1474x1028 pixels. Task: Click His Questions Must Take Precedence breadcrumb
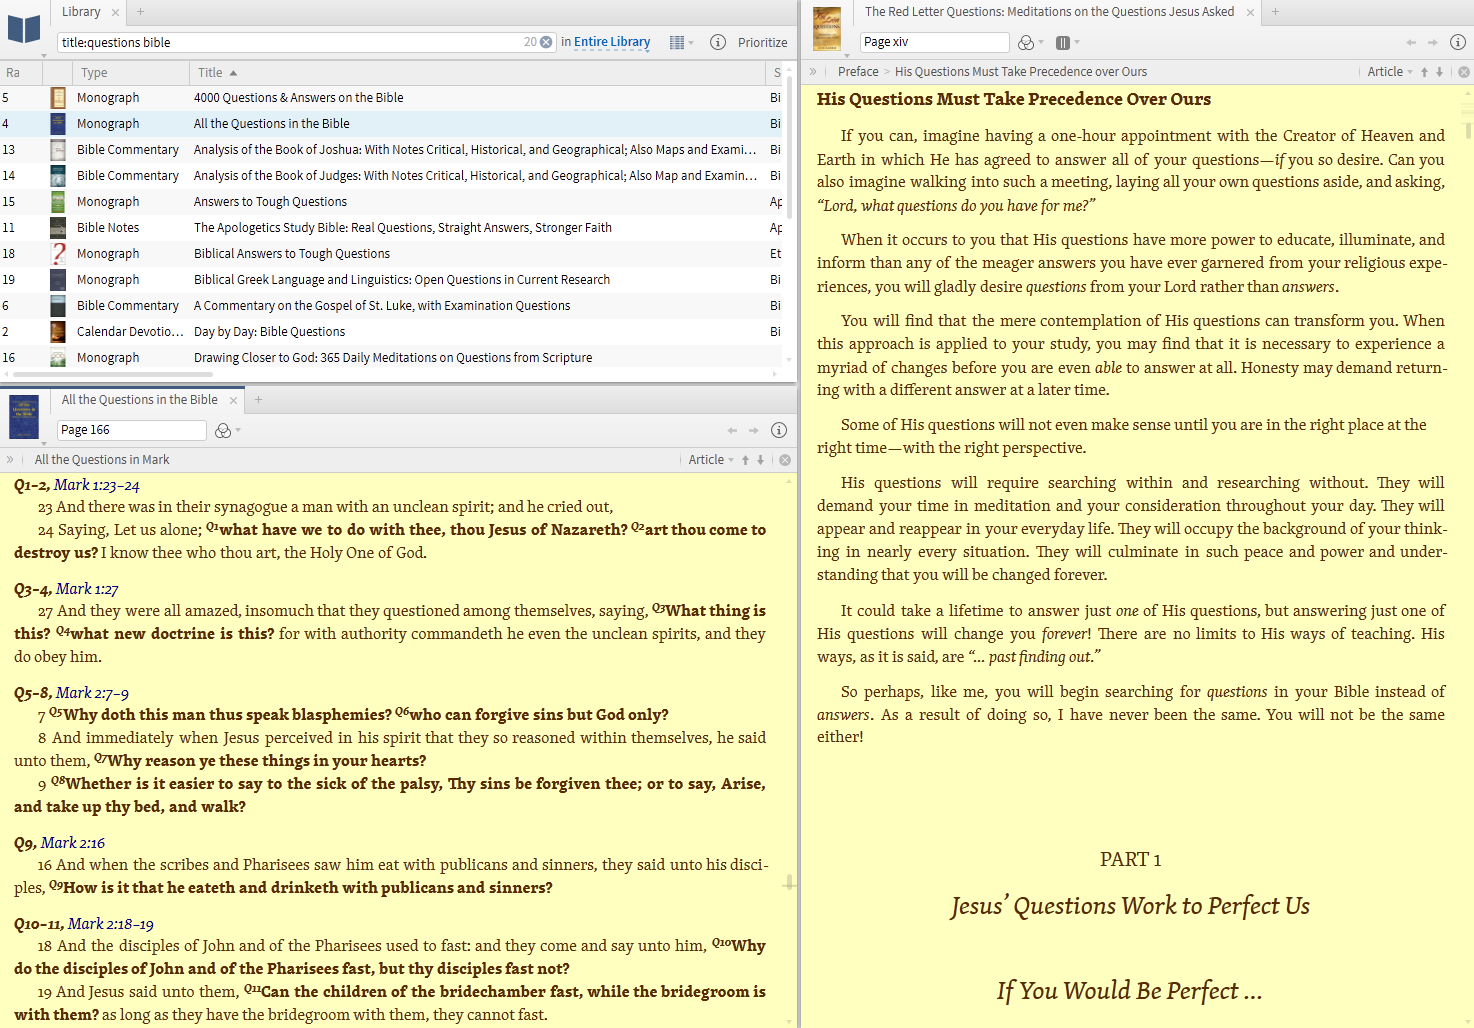pos(1021,72)
